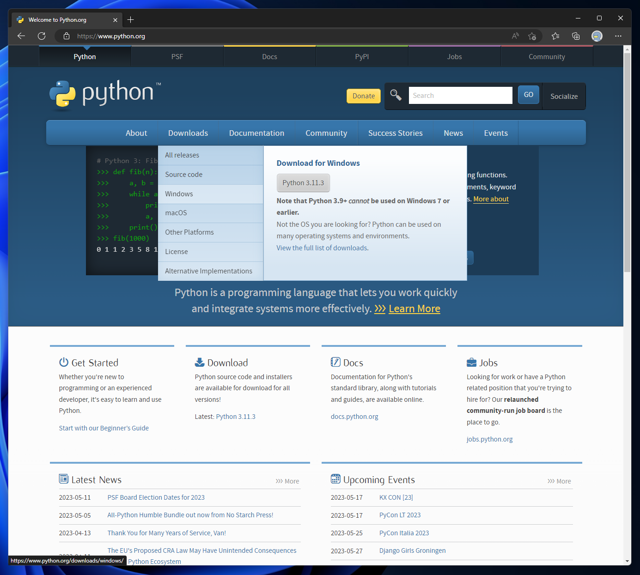Click the magnifying glass search icon
The width and height of the screenshot is (640, 575).
click(x=395, y=95)
